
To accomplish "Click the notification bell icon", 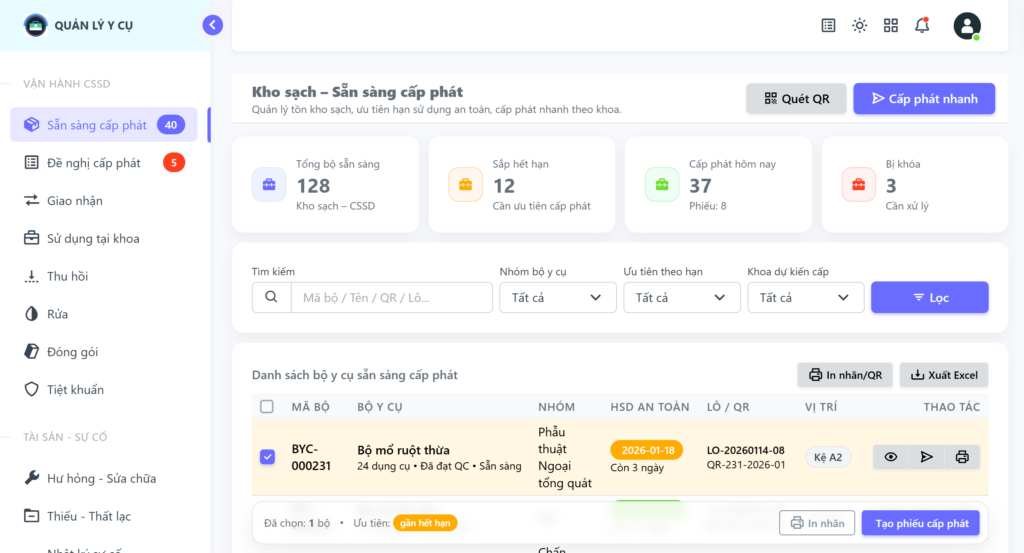I will pos(921,26).
